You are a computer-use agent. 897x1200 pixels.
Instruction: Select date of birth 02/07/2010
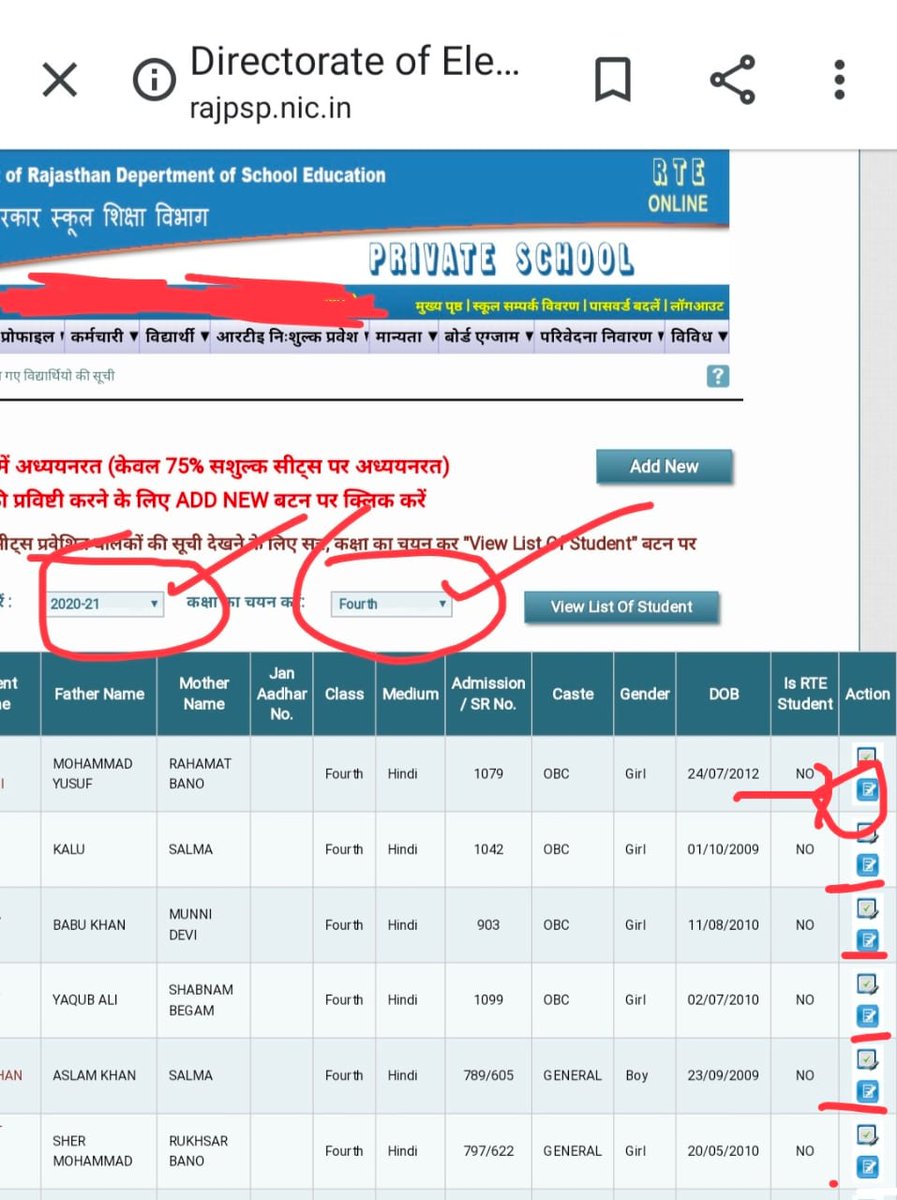(723, 1000)
